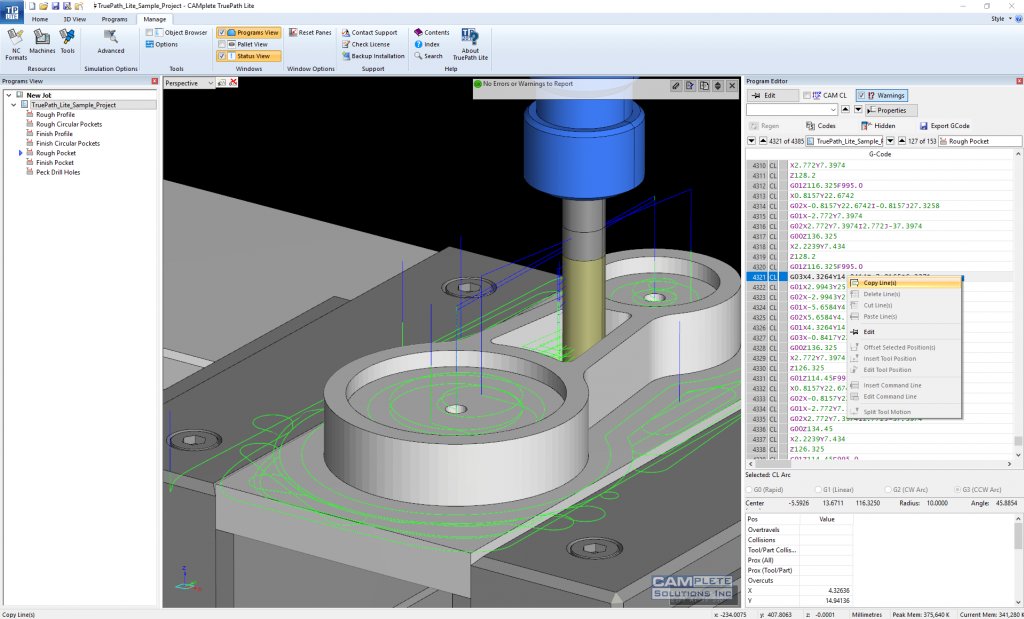Viewport: 1024px width, 619px height.
Task: Toggle Object Browser checkbox
Action: pos(150,33)
